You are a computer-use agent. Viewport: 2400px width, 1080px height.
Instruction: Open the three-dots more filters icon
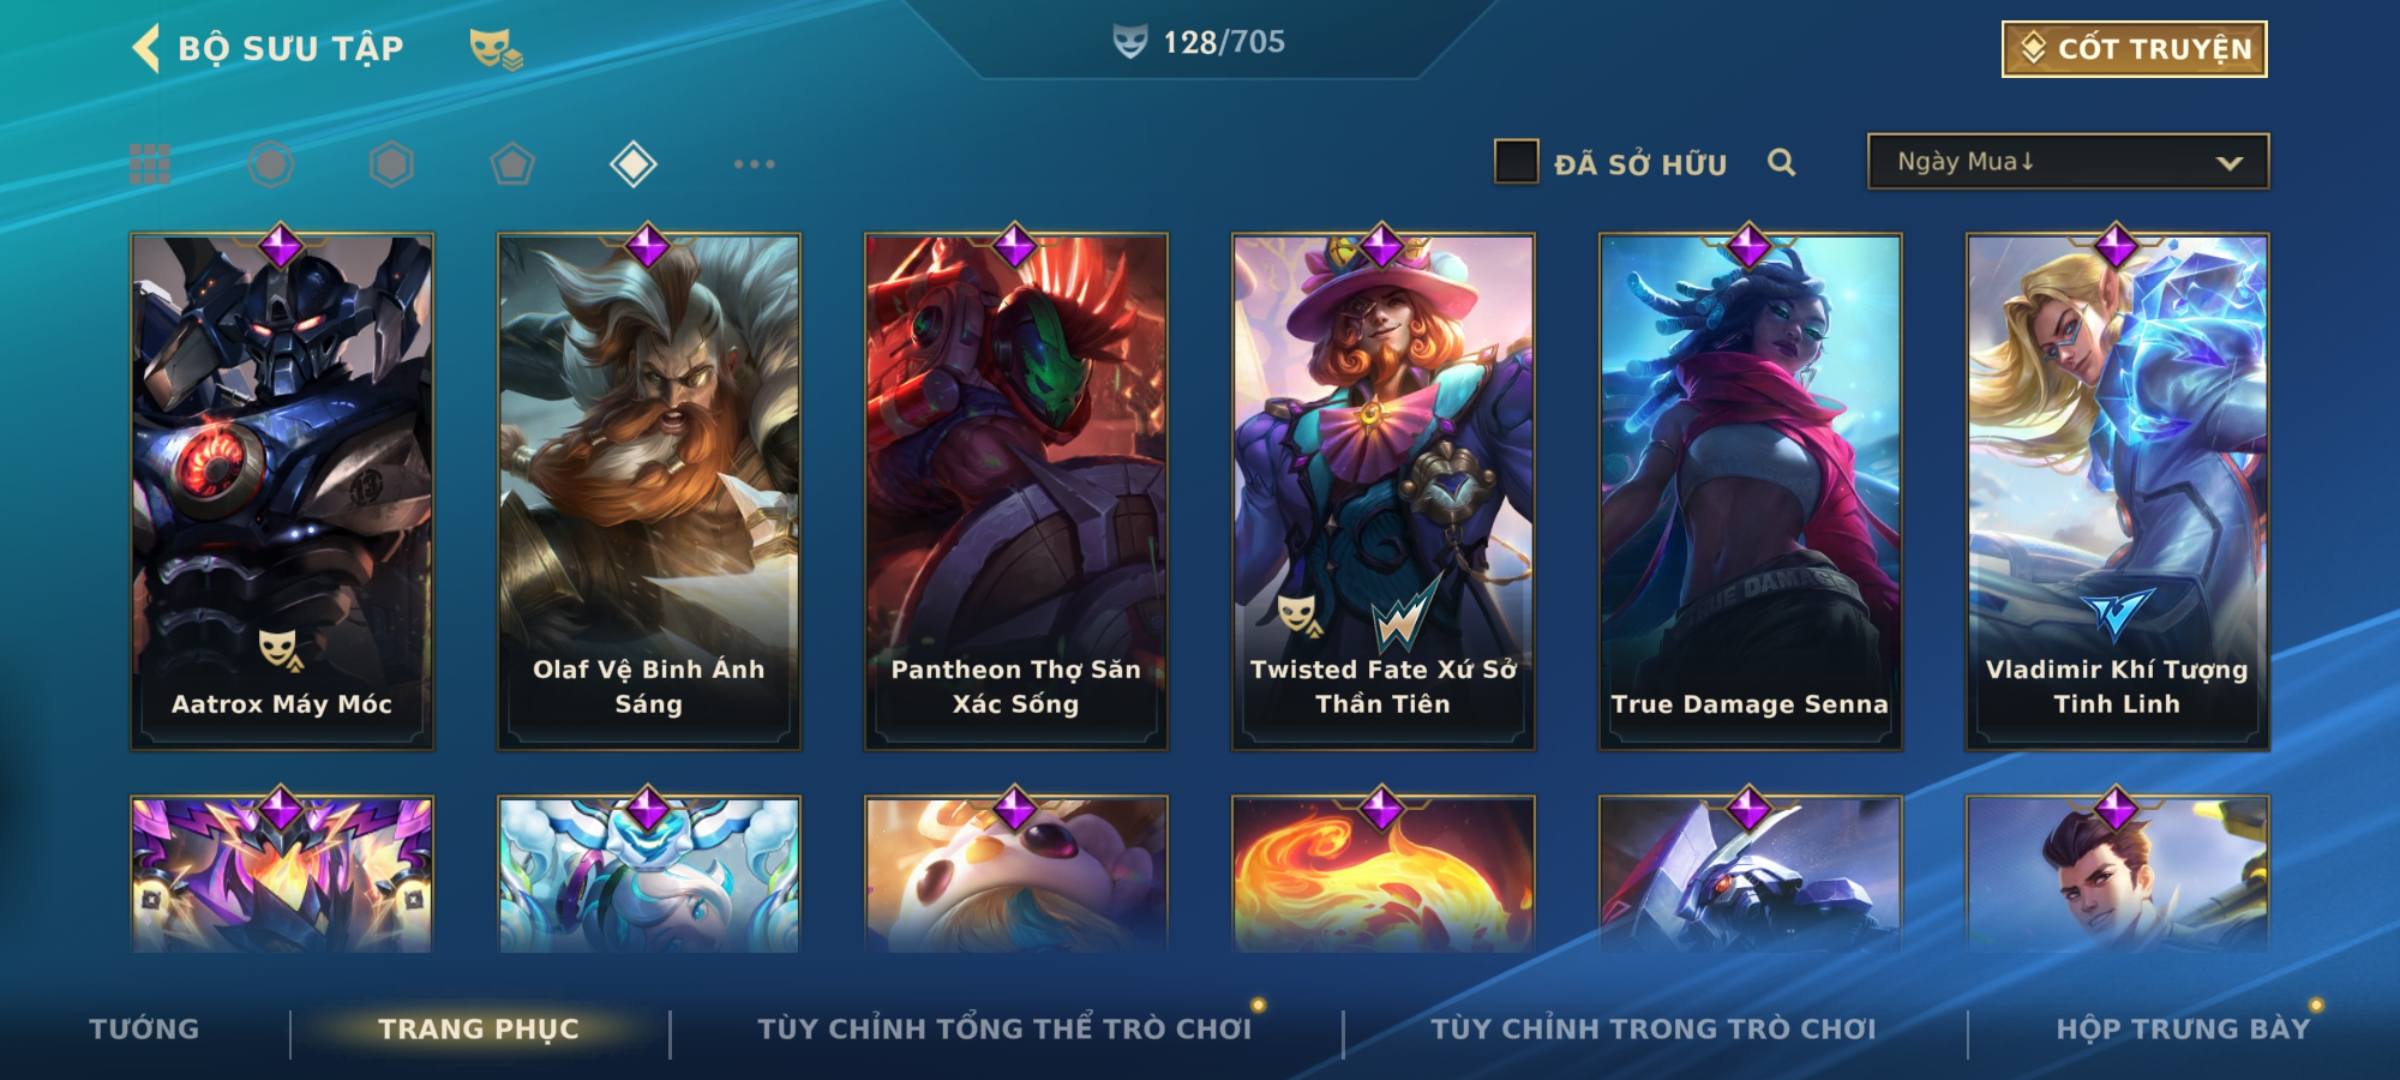coord(754,164)
